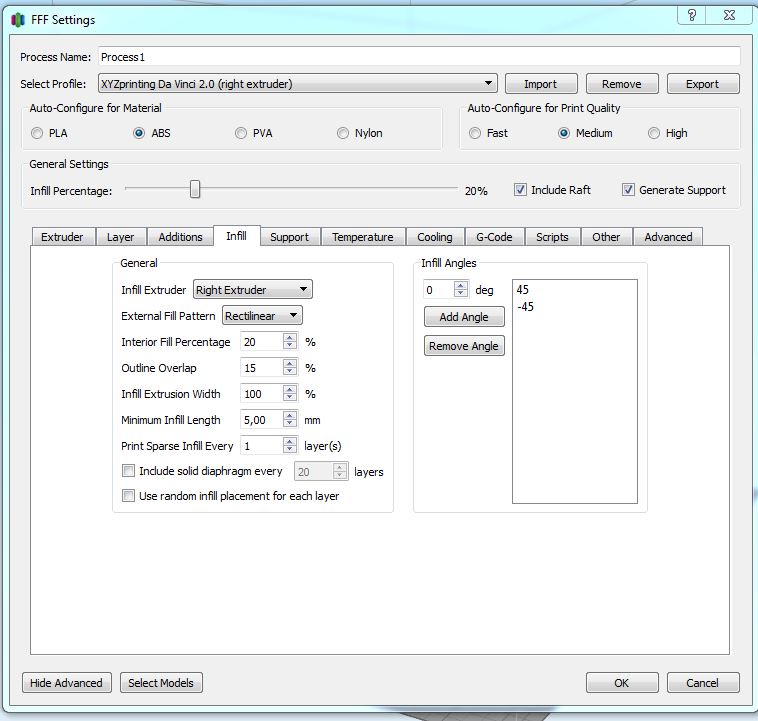Click the Add Angle button

pyautogui.click(x=464, y=317)
